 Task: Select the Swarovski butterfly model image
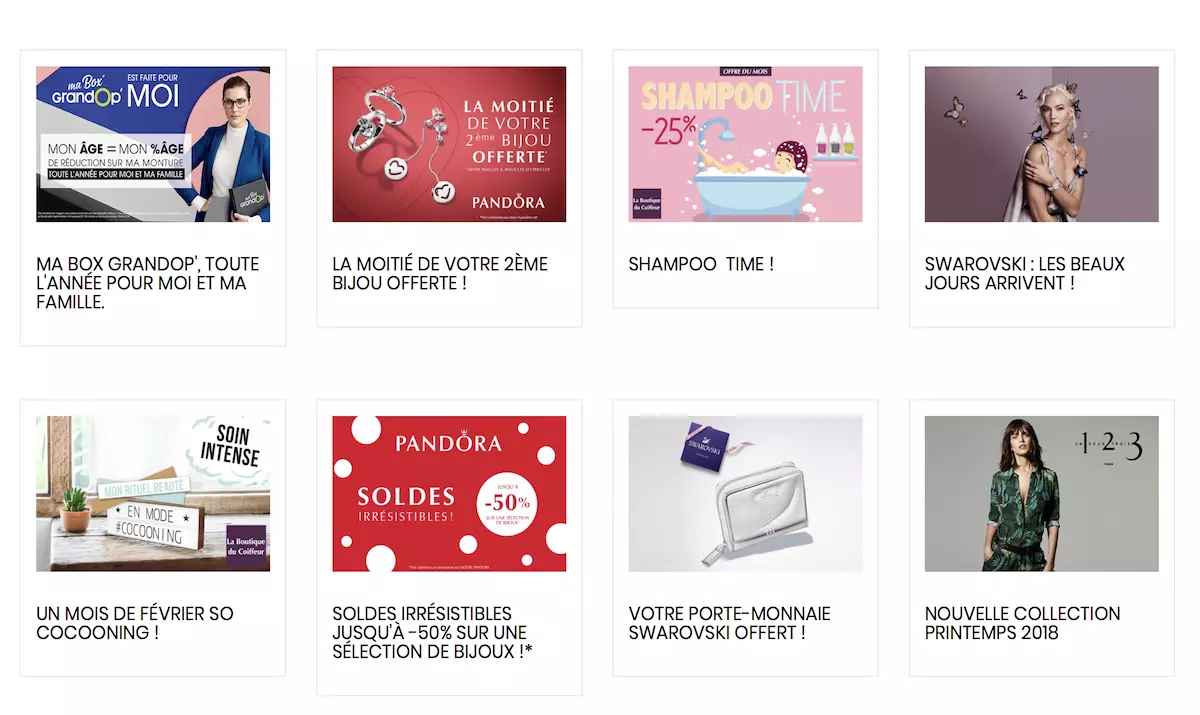tap(1042, 144)
